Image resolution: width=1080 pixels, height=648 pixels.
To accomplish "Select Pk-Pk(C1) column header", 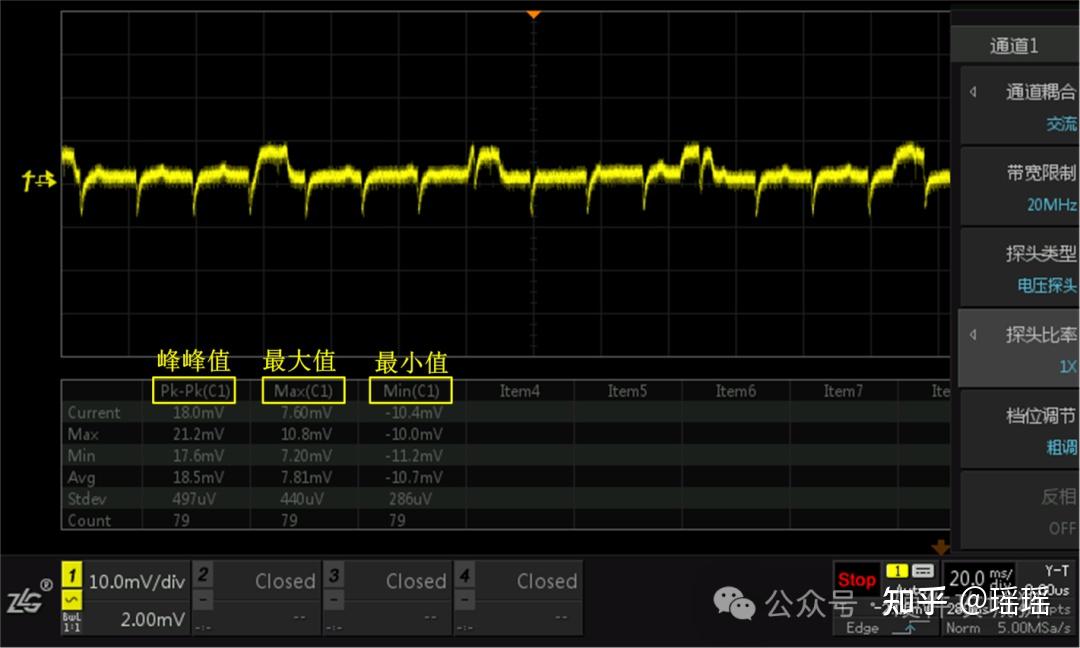I will coord(194,391).
